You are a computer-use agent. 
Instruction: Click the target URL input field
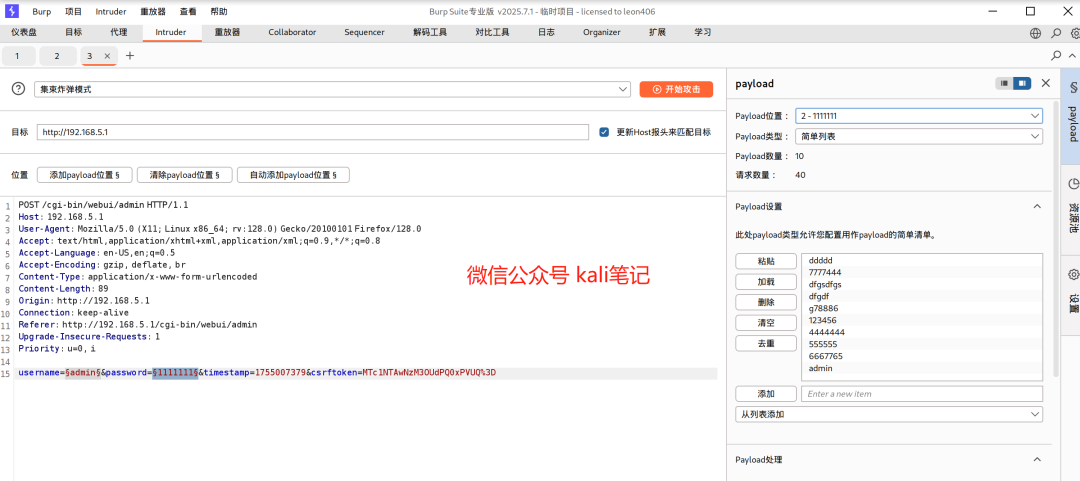313,132
